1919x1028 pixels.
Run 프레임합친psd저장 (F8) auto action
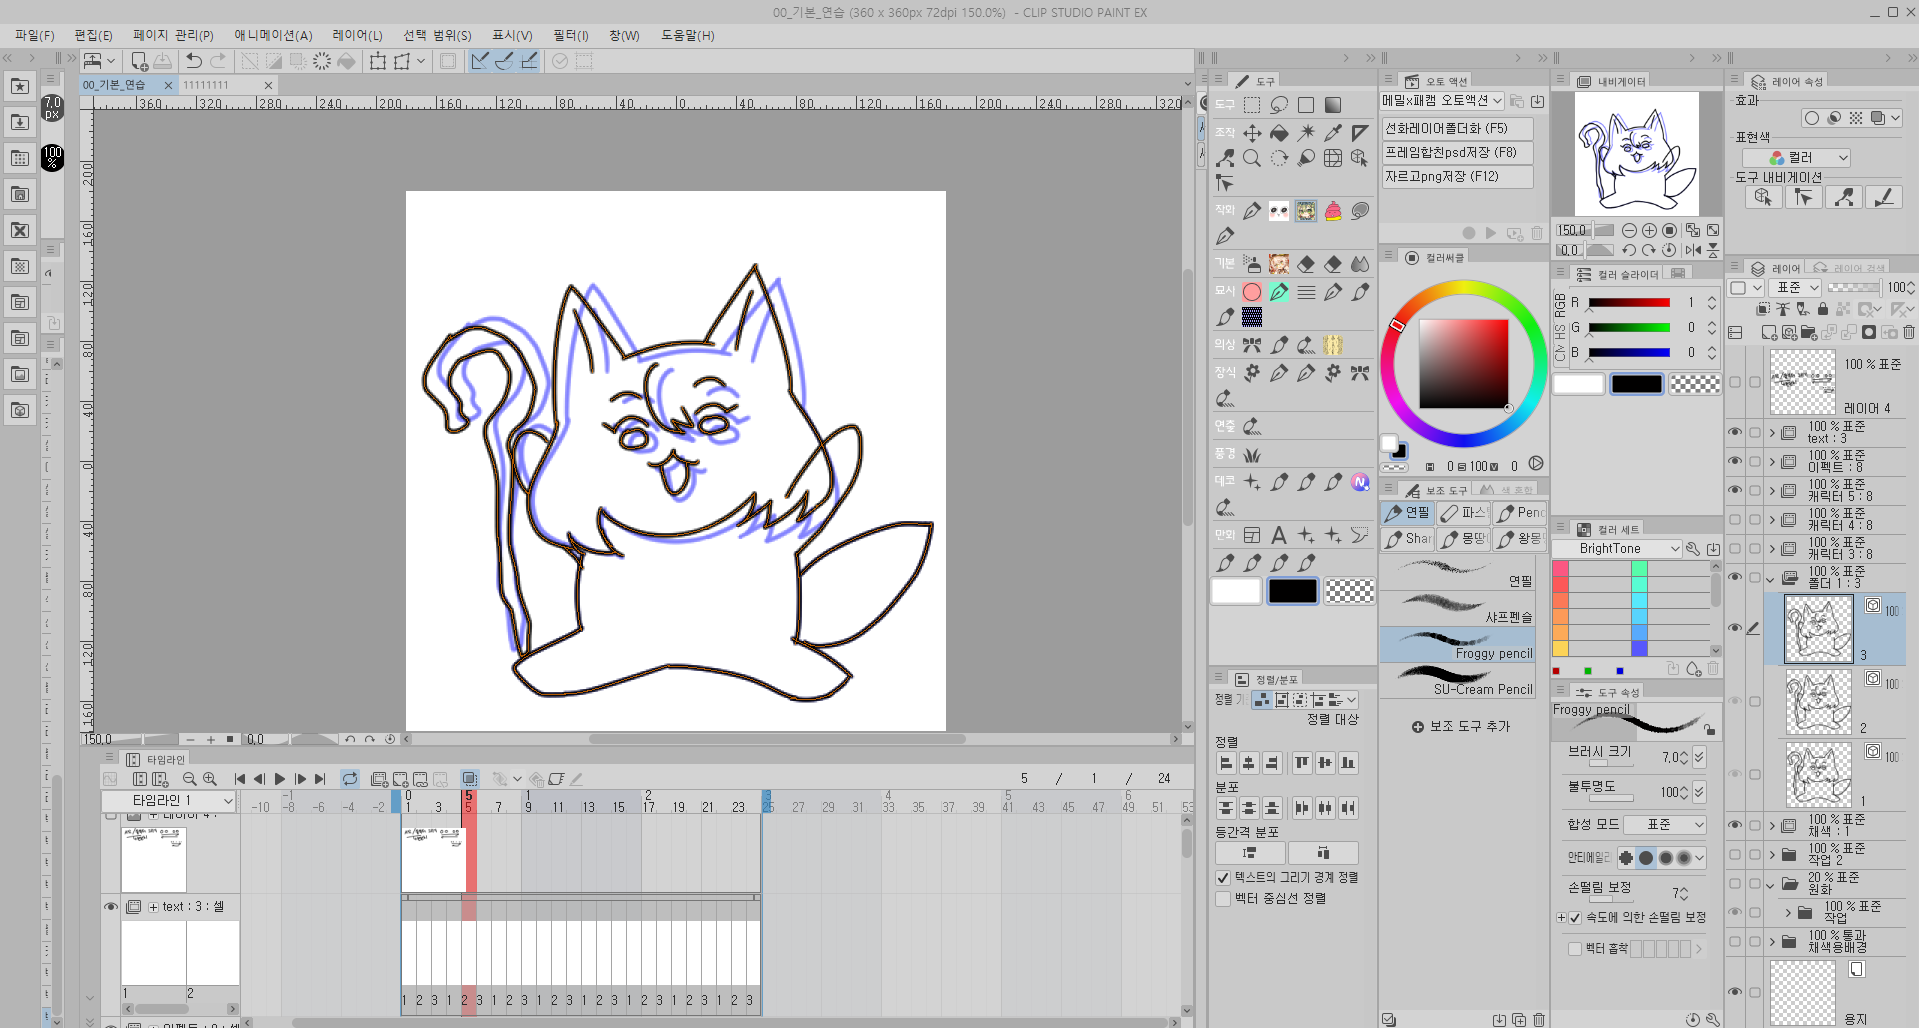(1457, 152)
